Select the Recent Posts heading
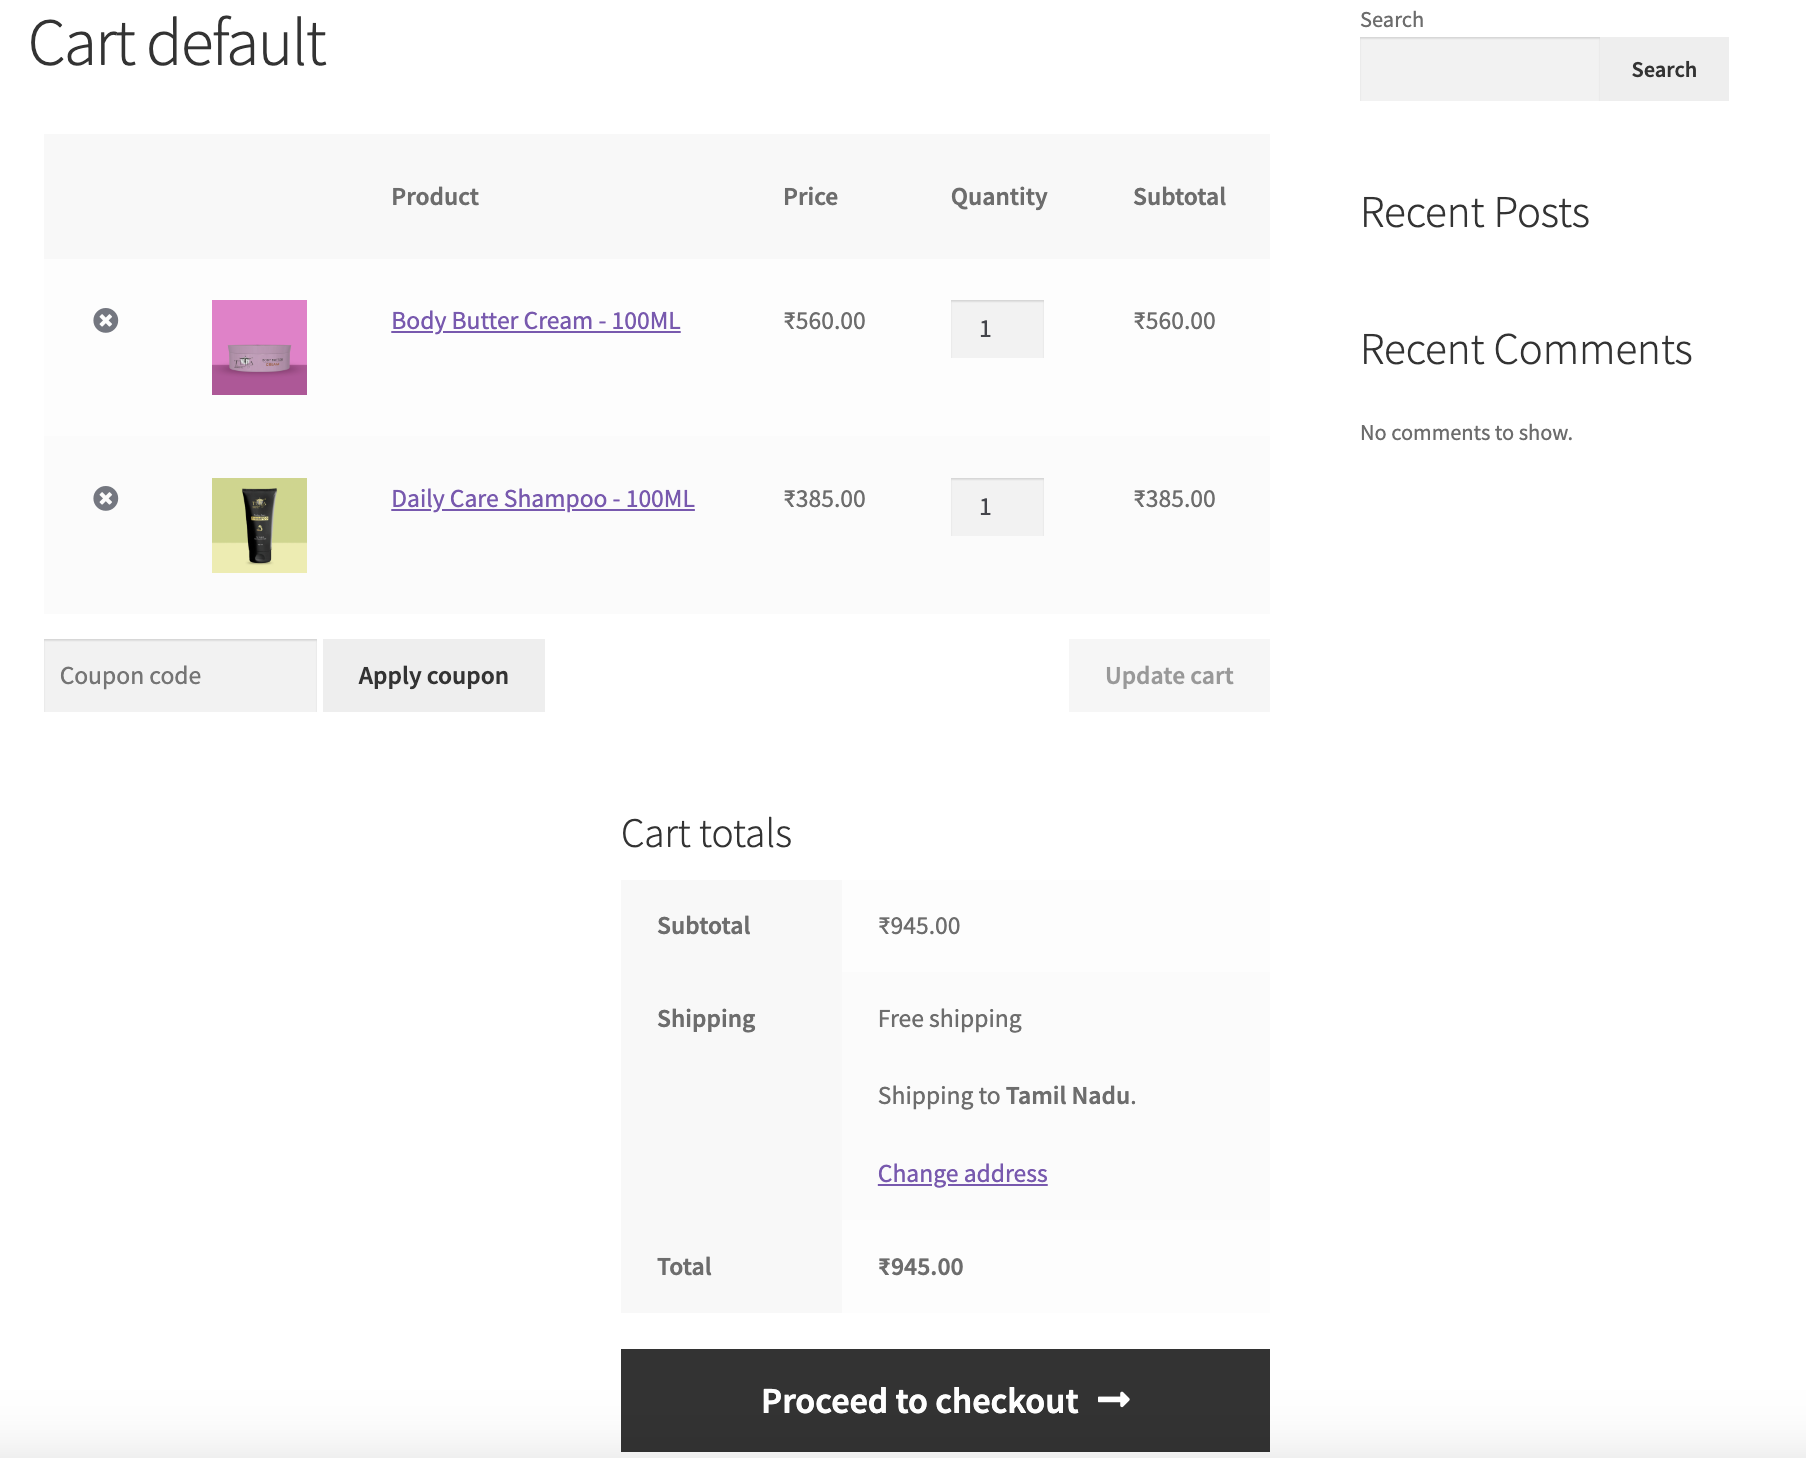The height and width of the screenshot is (1458, 1806). point(1474,213)
